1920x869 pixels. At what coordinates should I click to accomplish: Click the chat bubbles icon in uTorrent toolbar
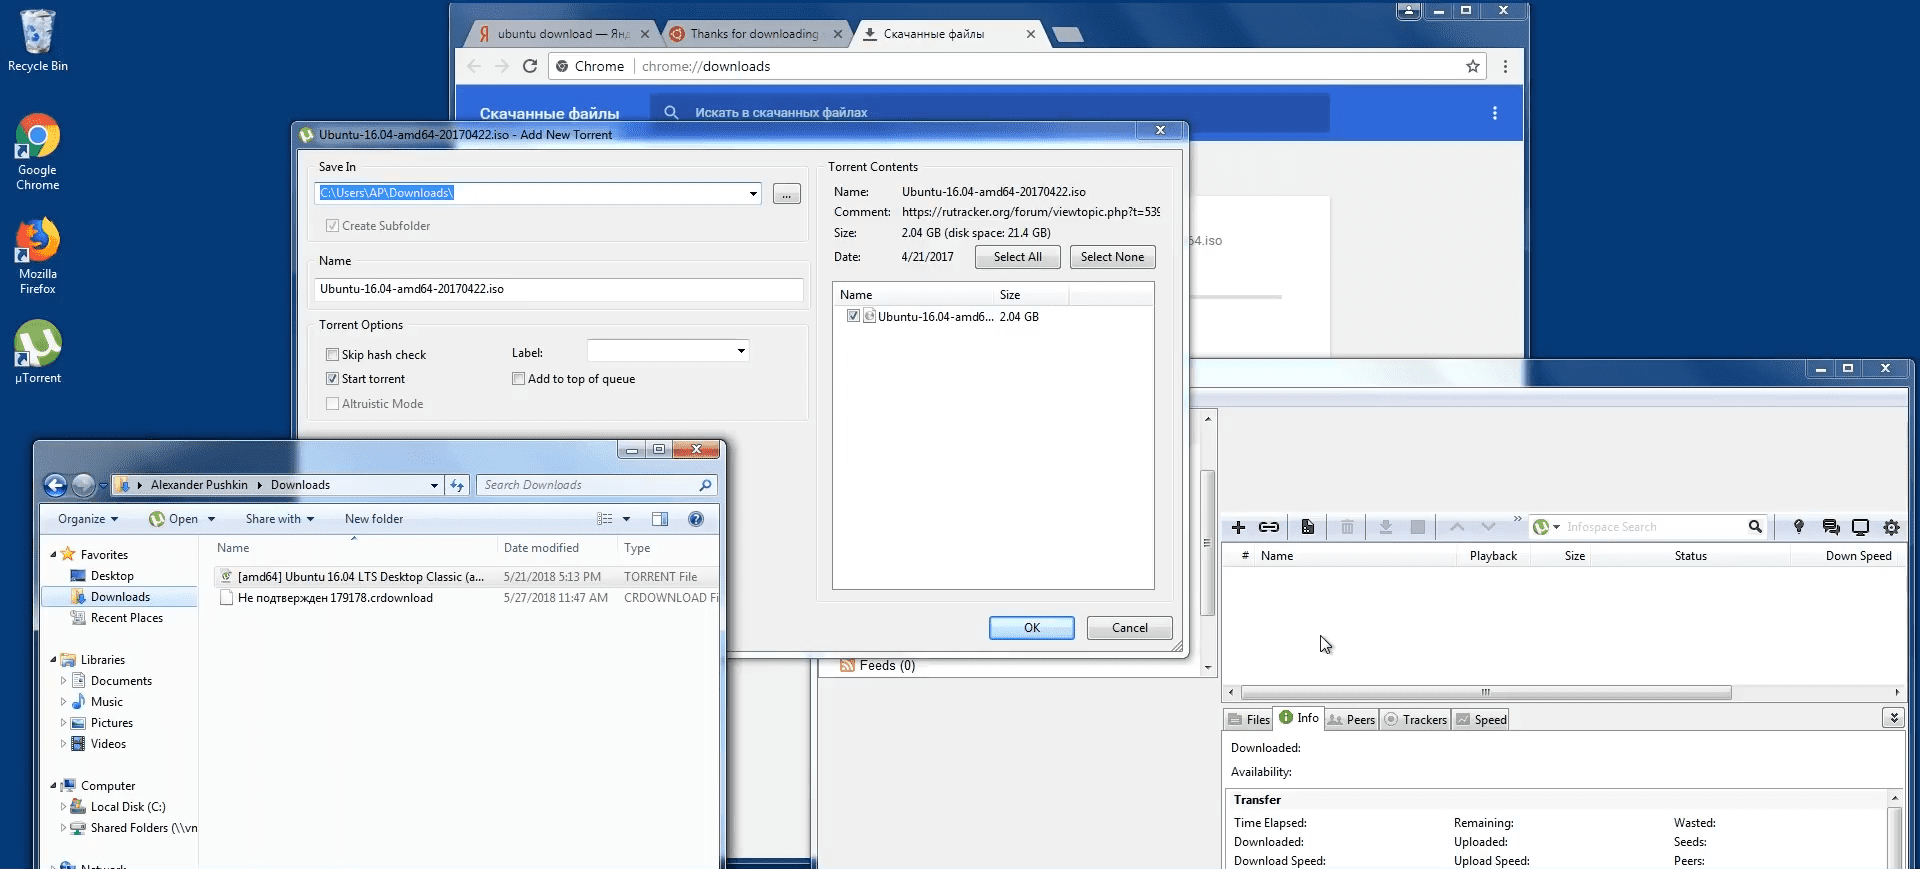(x=1830, y=527)
